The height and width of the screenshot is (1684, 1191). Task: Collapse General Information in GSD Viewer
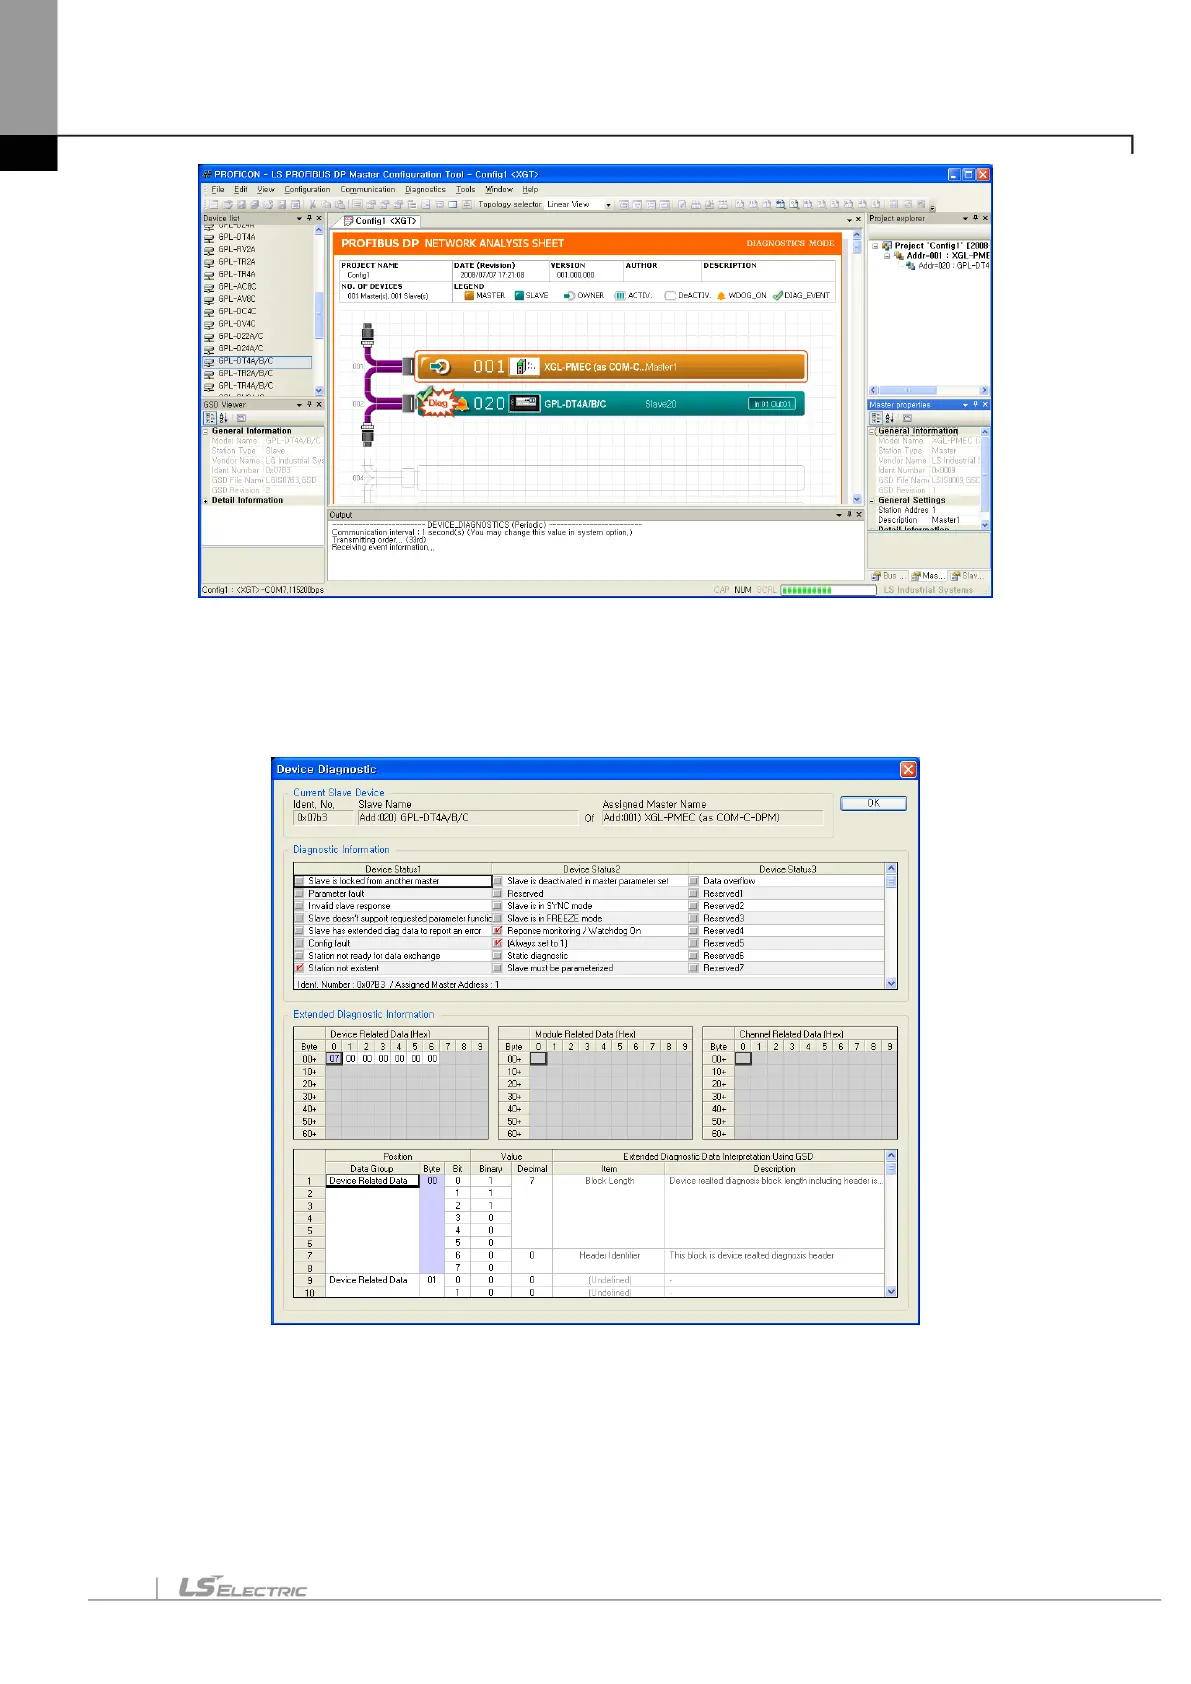click(x=206, y=431)
